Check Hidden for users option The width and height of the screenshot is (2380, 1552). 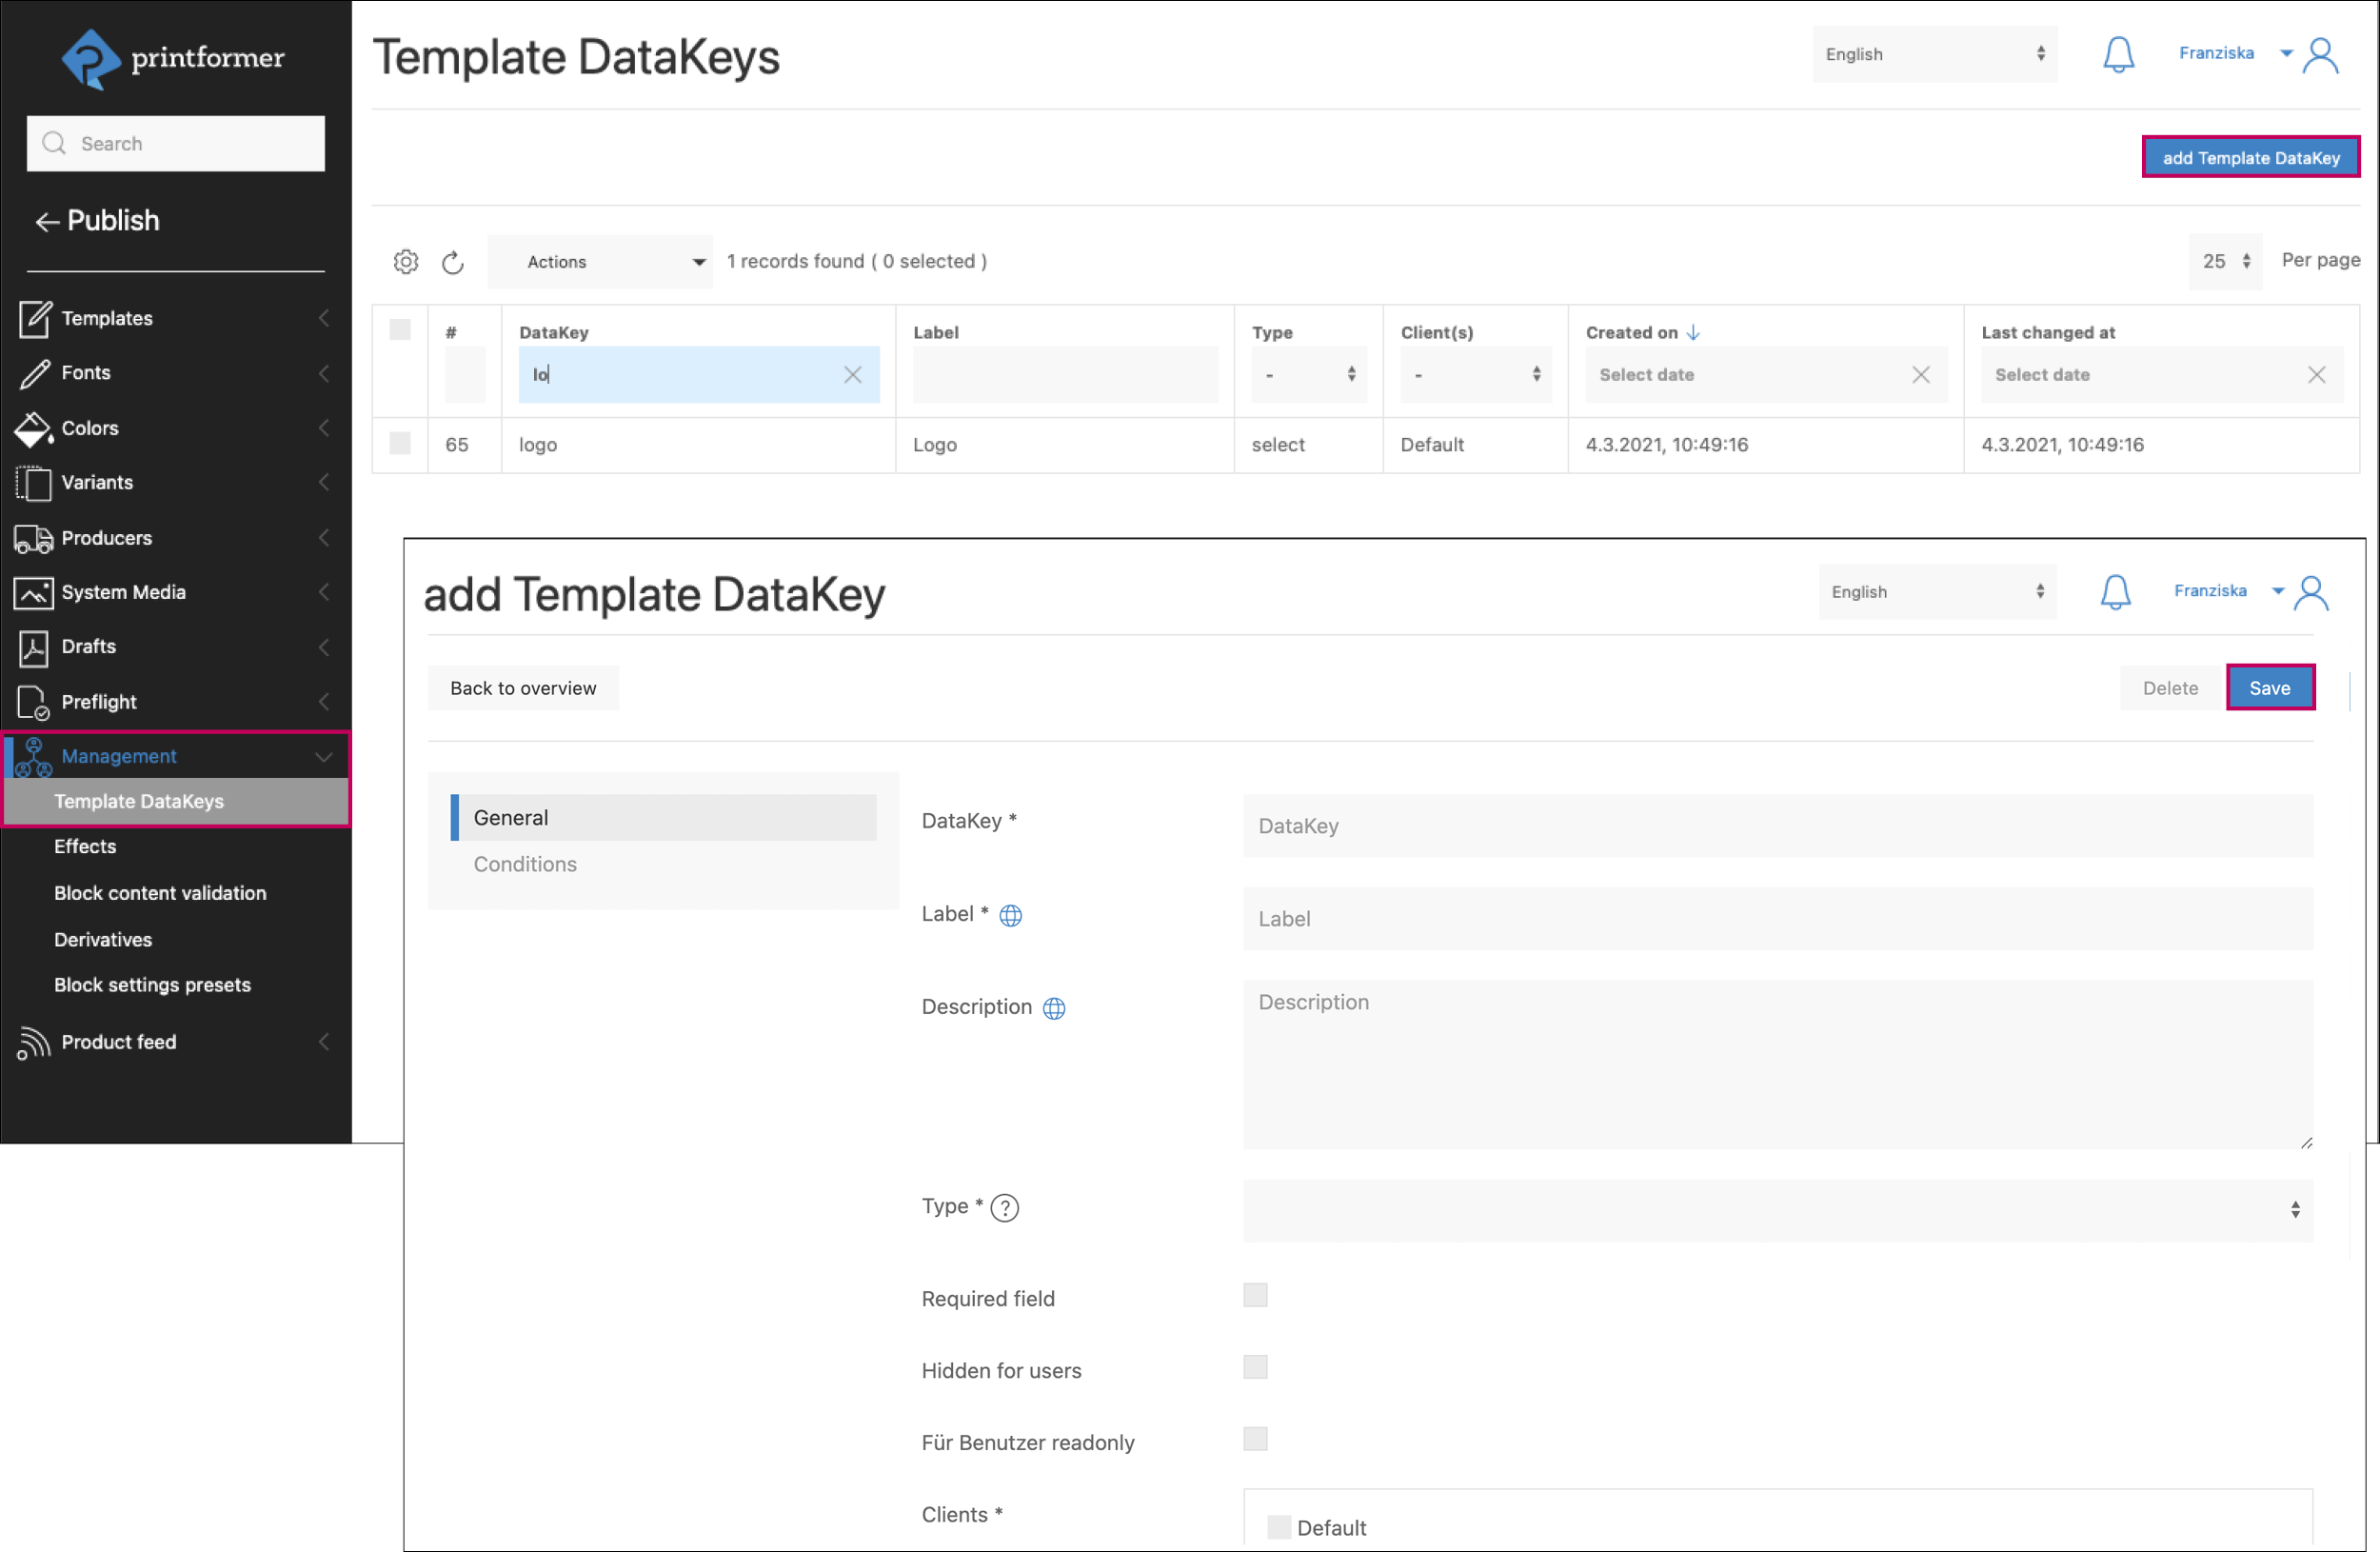click(x=1255, y=1367)
